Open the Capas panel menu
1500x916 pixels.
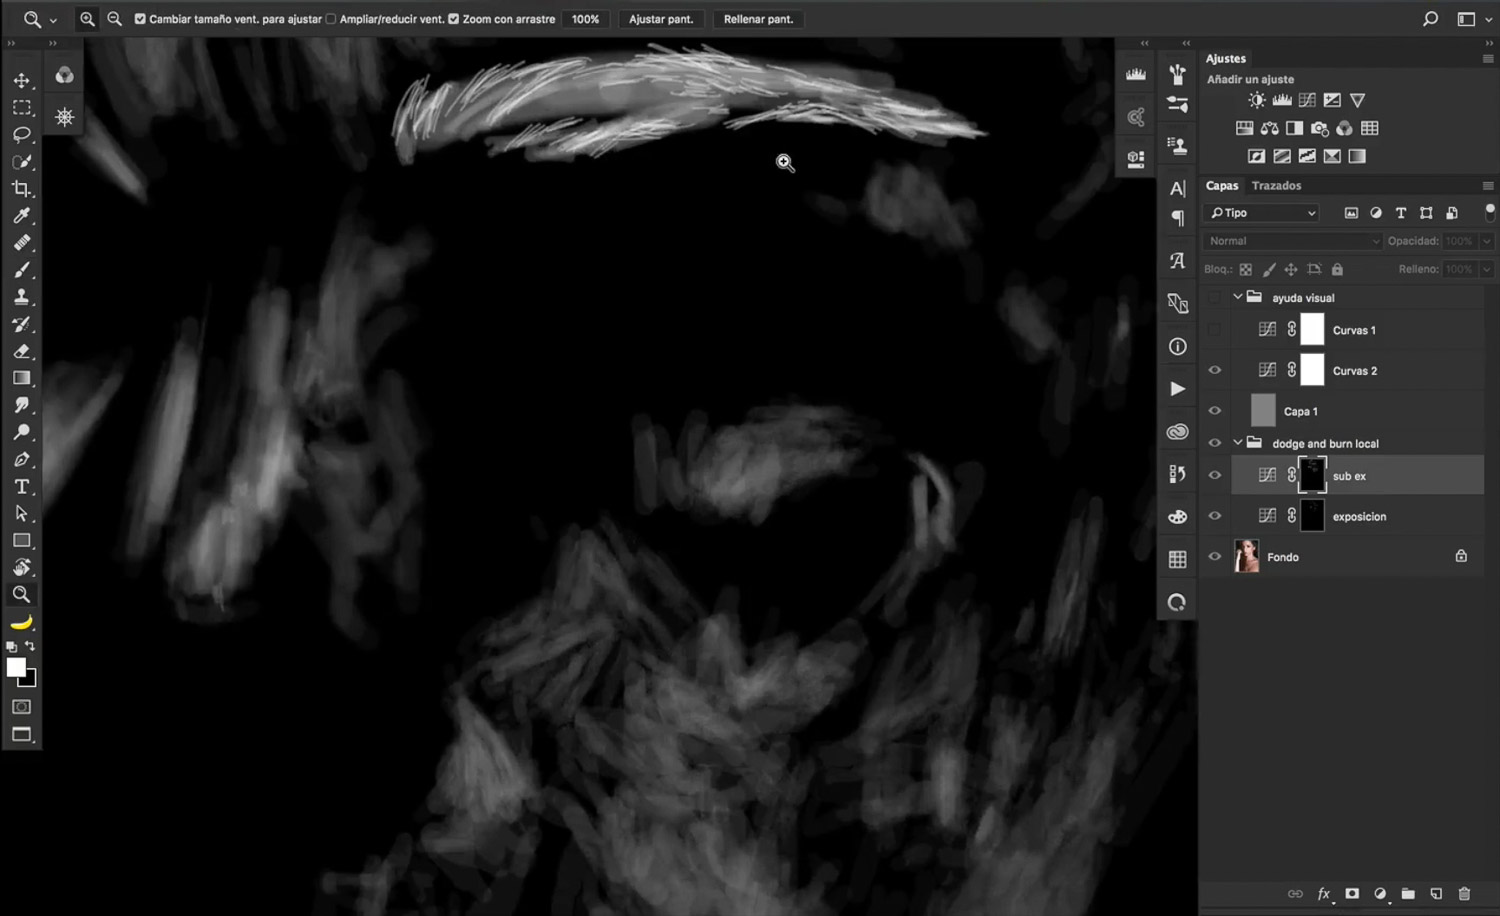(1488, 186)
